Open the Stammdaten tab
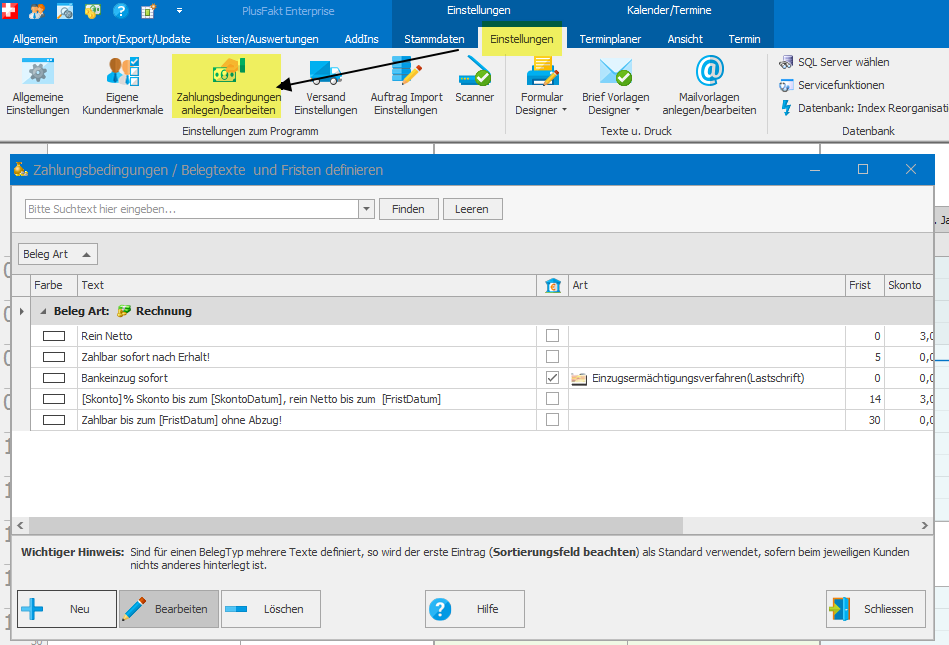949x645 pixels. point(435,39)
